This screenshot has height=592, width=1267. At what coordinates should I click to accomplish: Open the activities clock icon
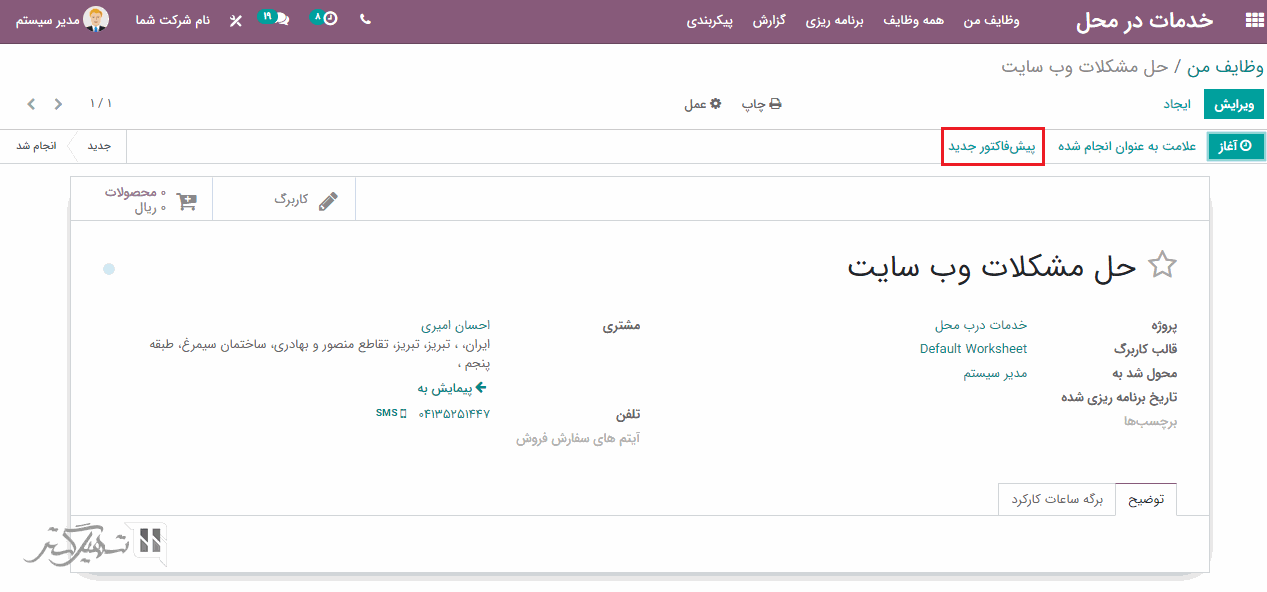click(325, 19)
